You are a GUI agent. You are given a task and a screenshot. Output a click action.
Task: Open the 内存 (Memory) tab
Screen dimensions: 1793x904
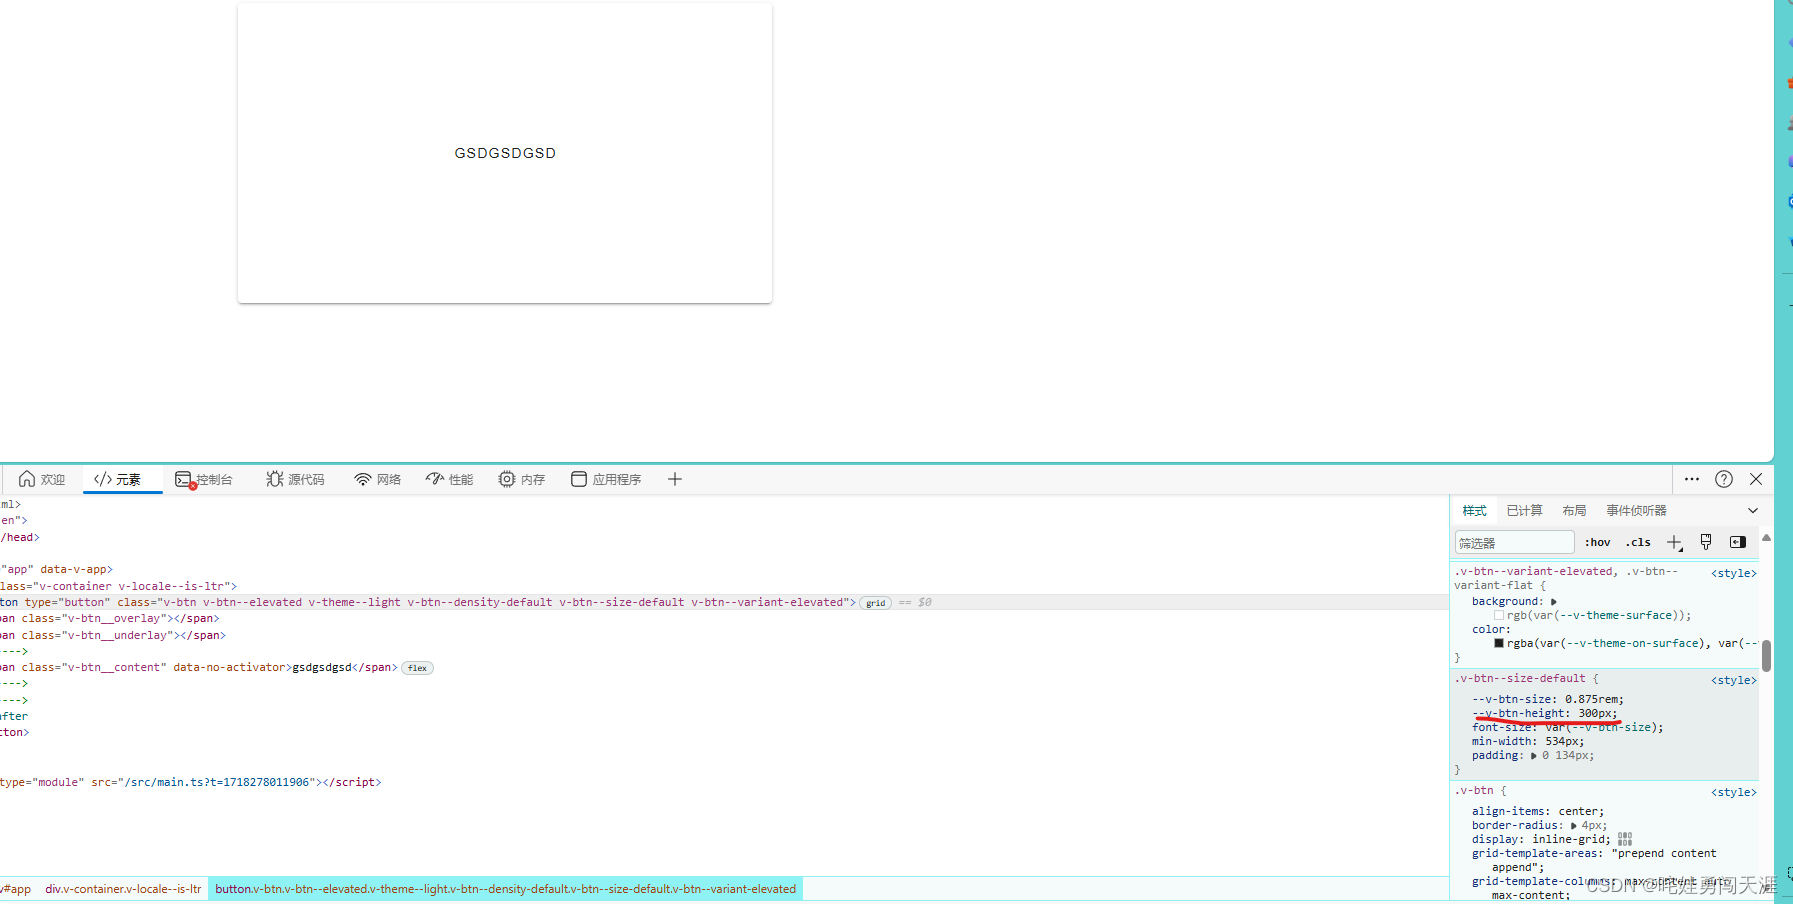pos(522,479)
